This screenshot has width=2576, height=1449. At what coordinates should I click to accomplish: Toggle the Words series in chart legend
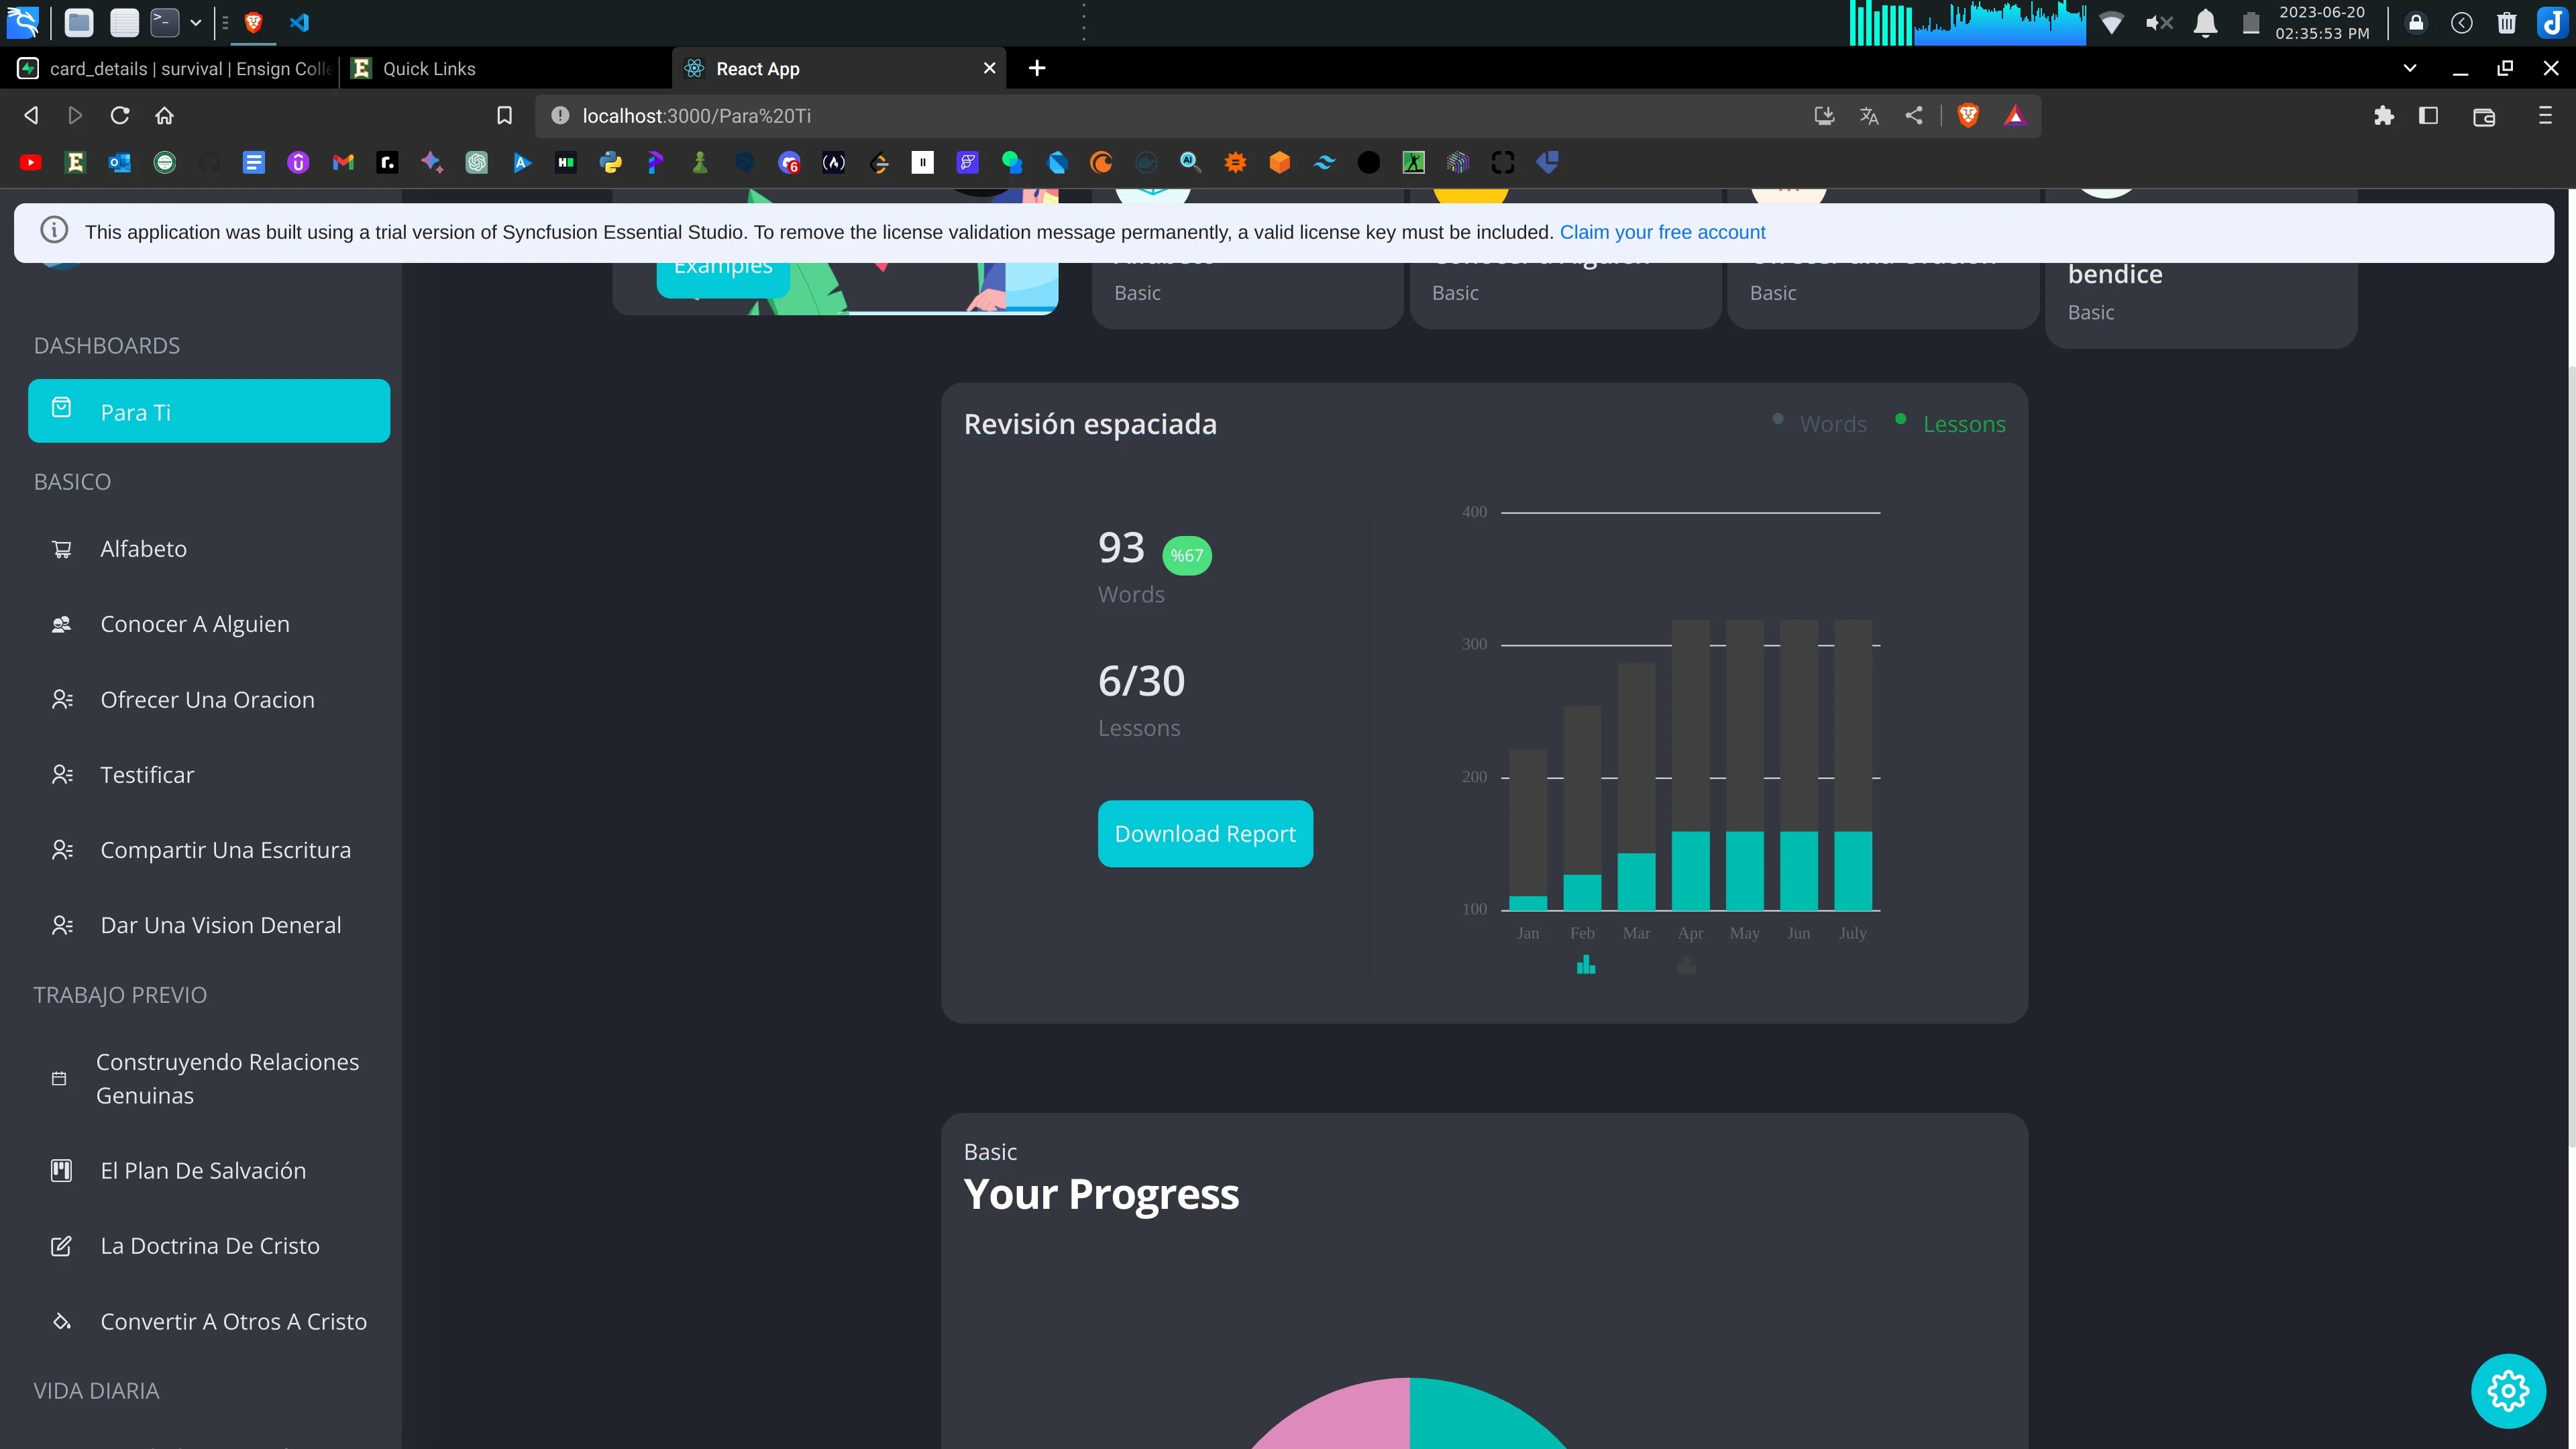1819,424
